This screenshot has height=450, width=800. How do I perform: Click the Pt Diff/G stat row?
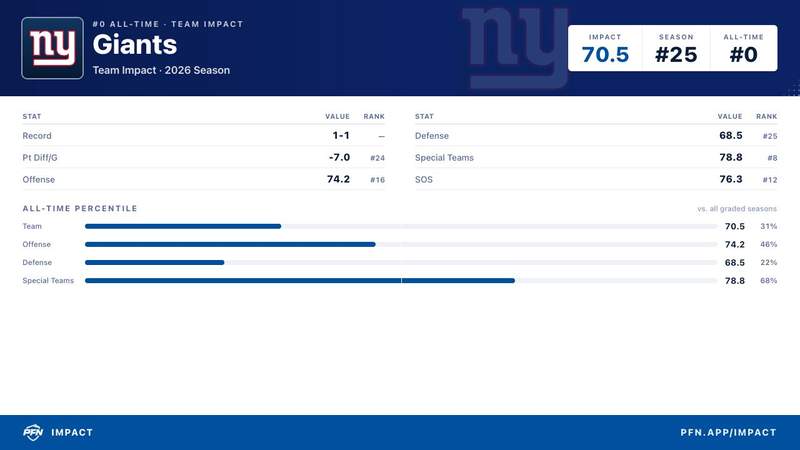point(204,158)
